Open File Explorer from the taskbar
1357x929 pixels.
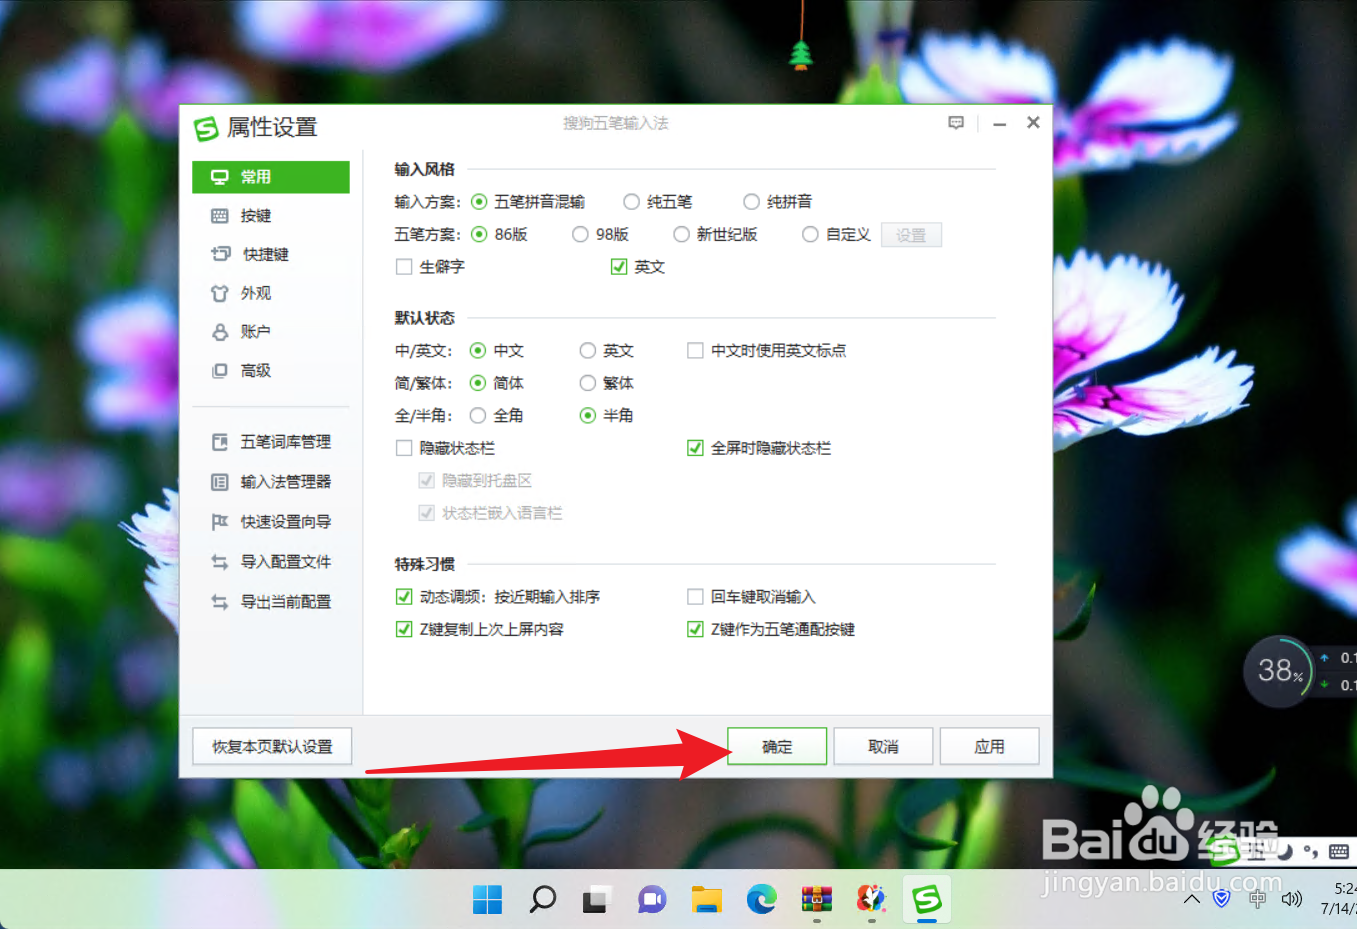pos(707,900)
